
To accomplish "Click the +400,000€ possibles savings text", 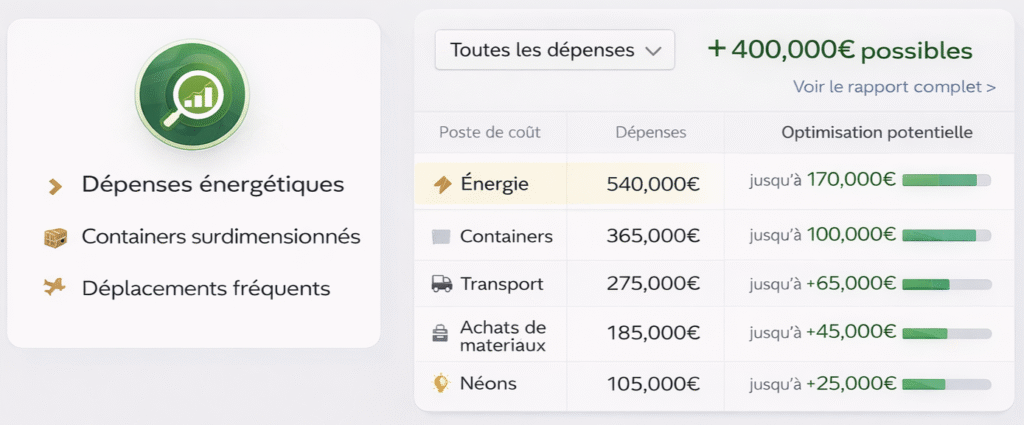I will click(x=839, y=49).
